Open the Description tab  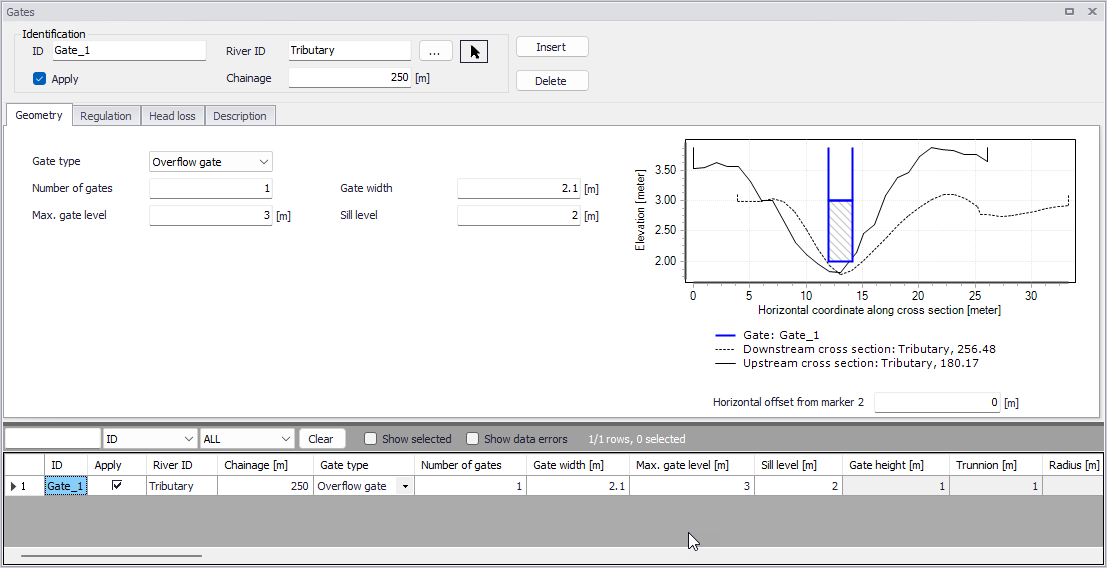click(240, 116)
